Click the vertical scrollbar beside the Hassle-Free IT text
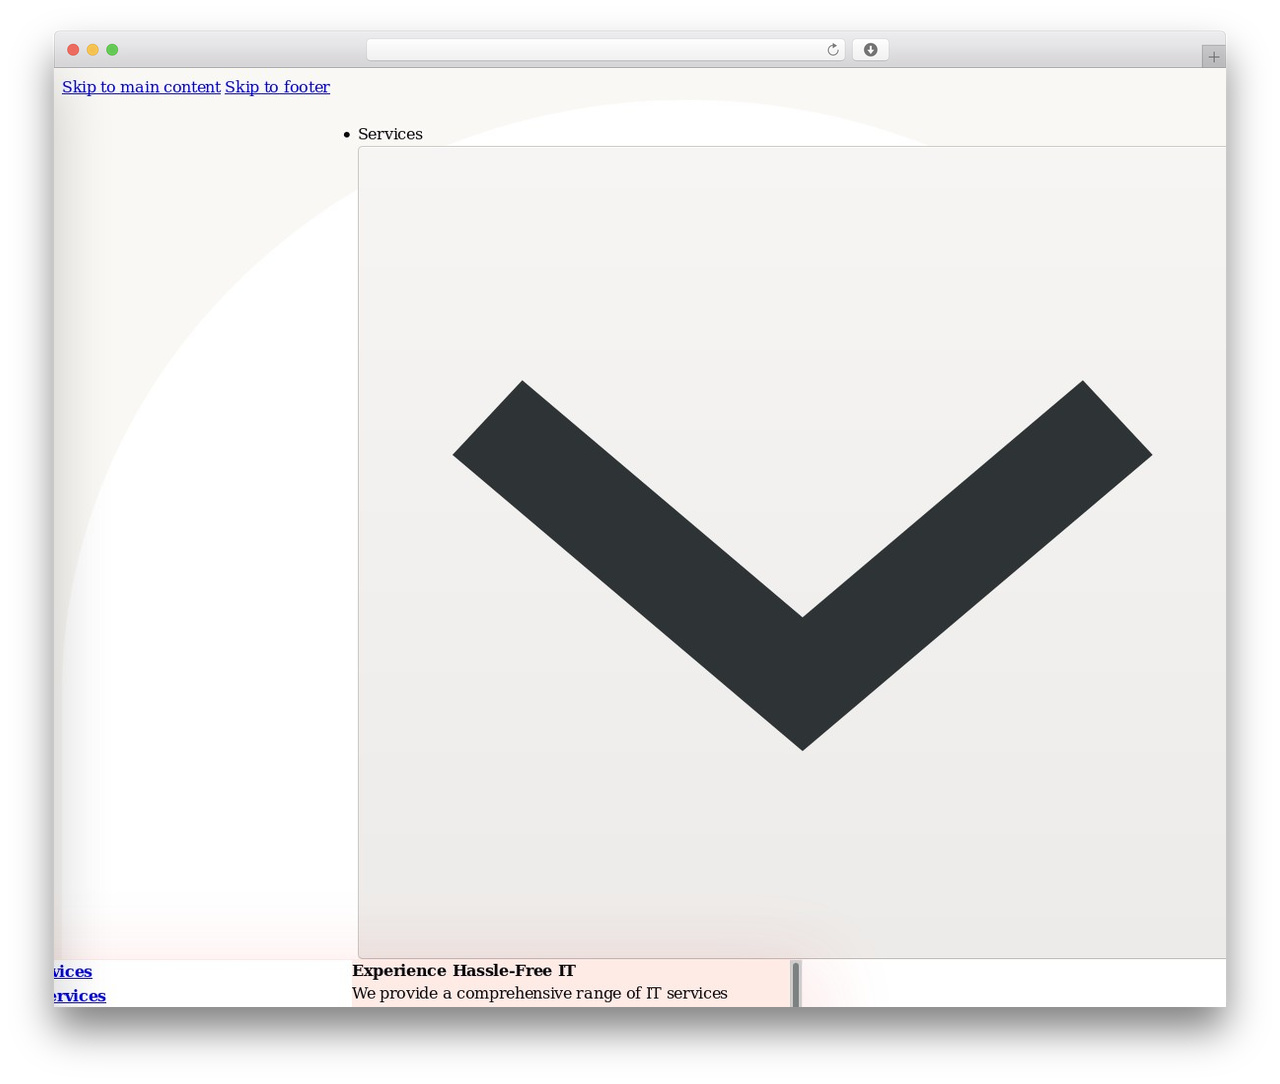The height and width of the screenshot is (1084, 1280). click(796, 984)
